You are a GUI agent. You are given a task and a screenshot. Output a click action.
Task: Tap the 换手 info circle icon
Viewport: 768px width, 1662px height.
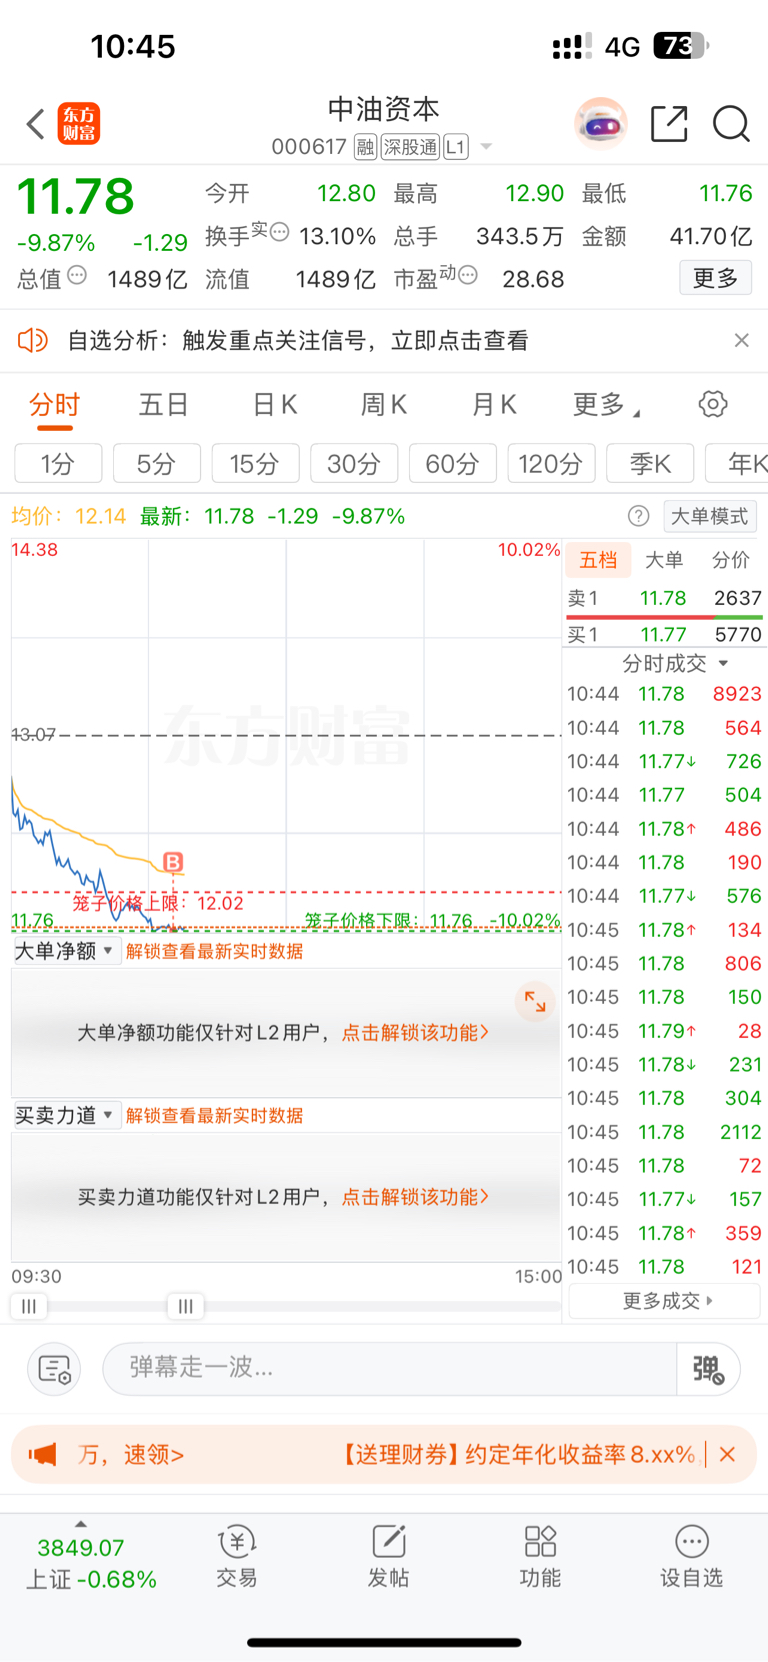tap(280, 232)
